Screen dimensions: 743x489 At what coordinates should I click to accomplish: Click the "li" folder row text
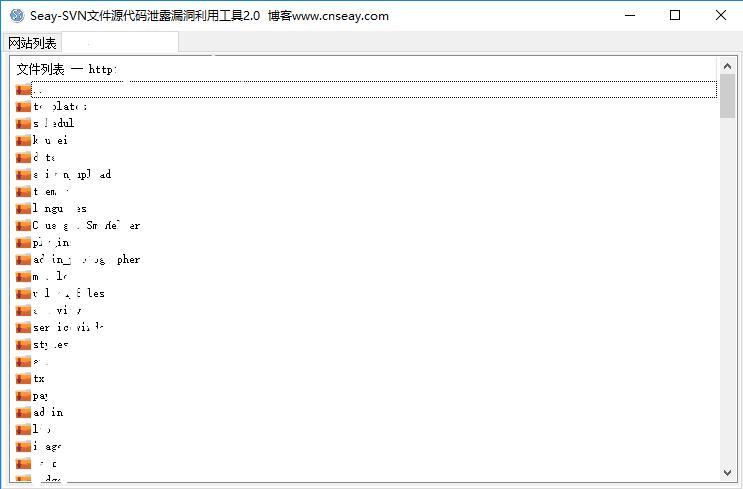click(42, 429)
